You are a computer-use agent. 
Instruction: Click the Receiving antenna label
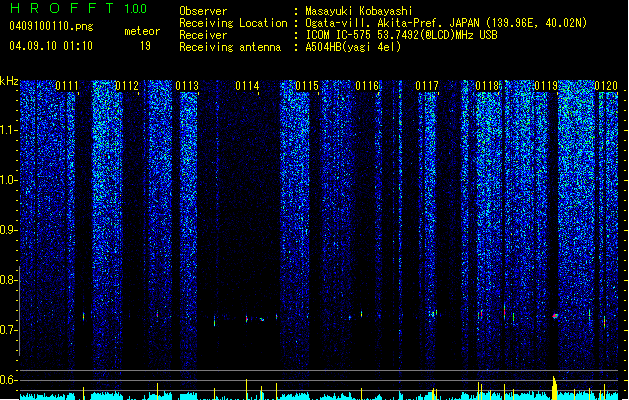pyautogui.click(x=230, y=47)
